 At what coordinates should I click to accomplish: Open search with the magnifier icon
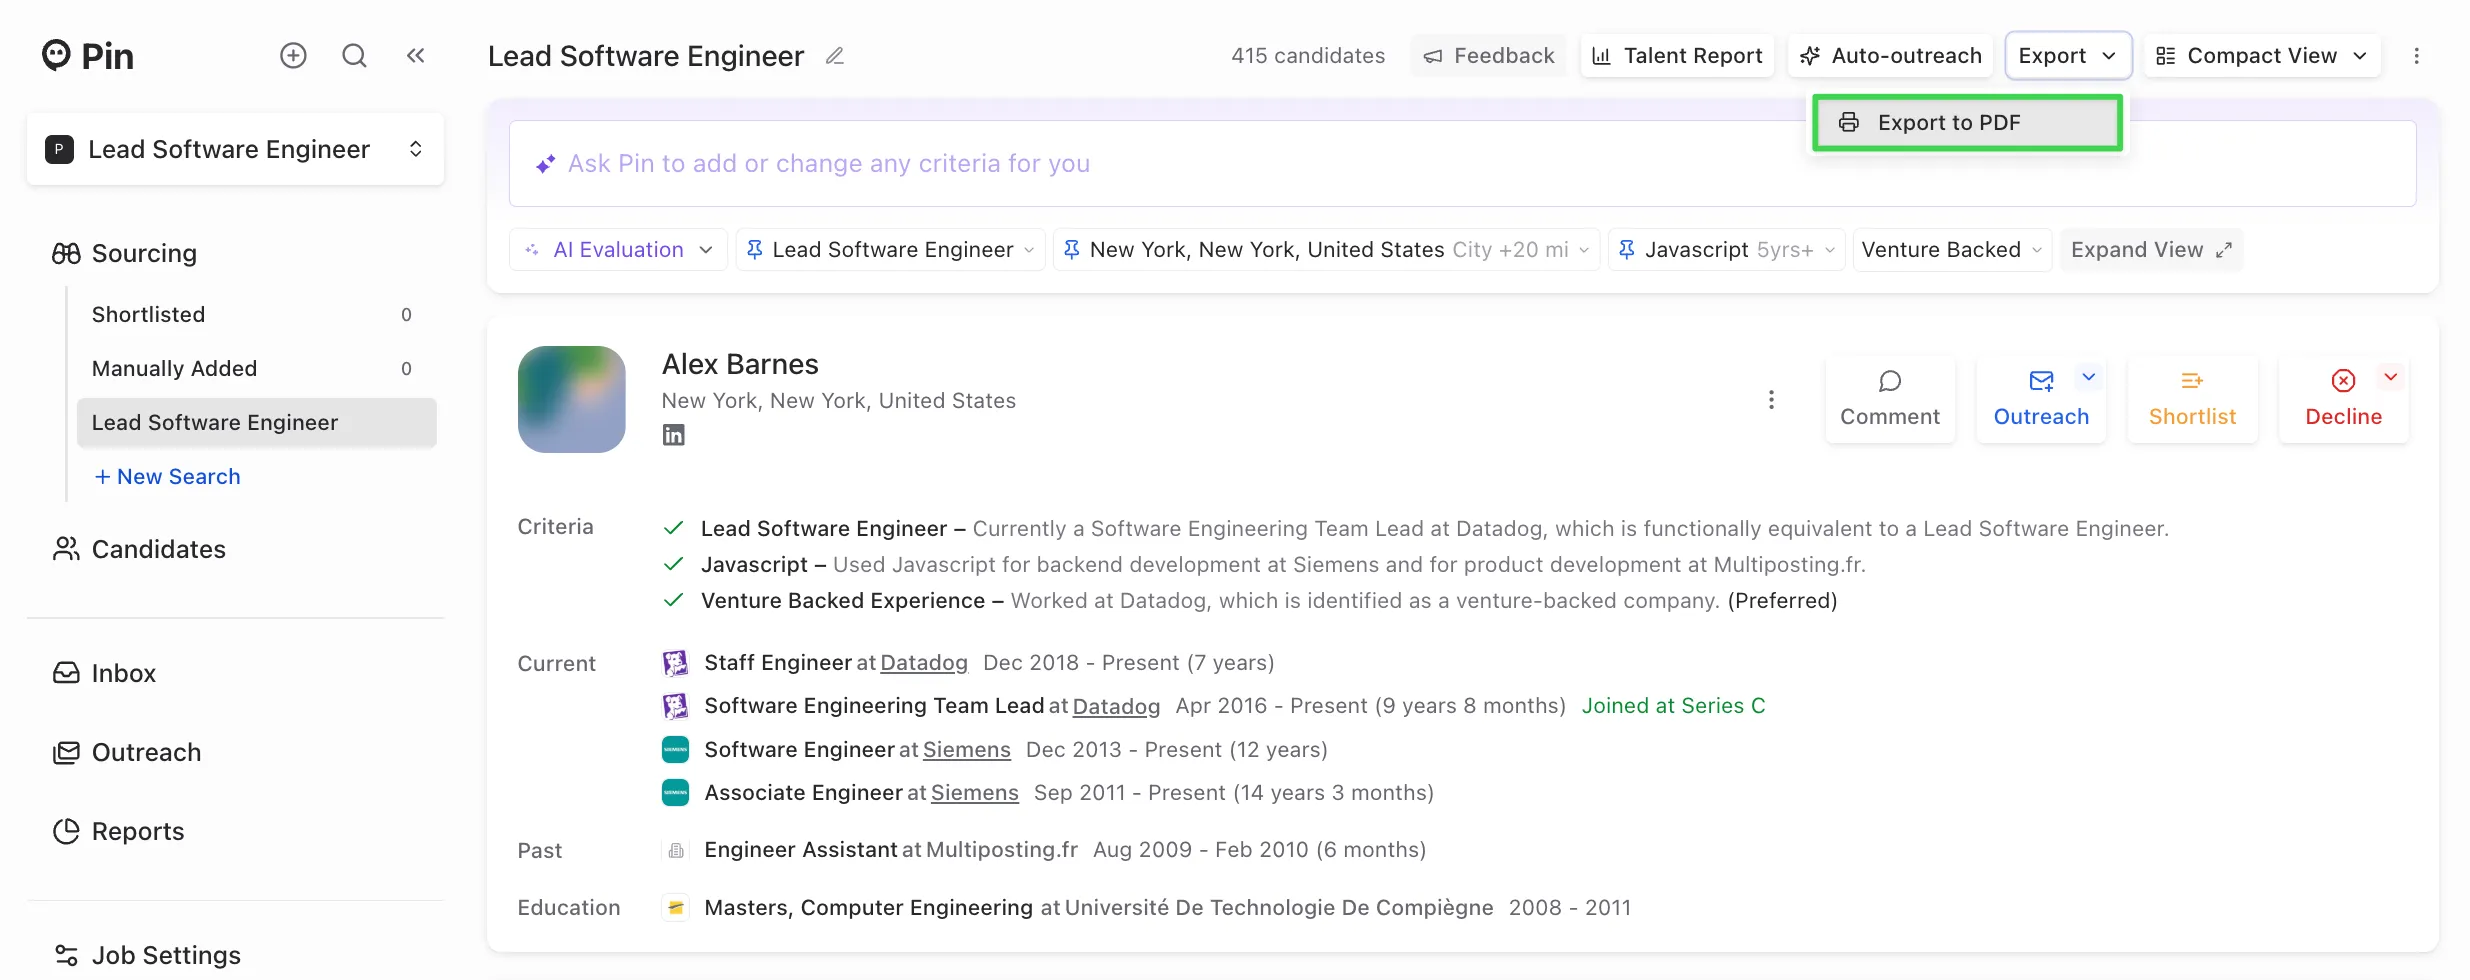click(x=354, y=55)
